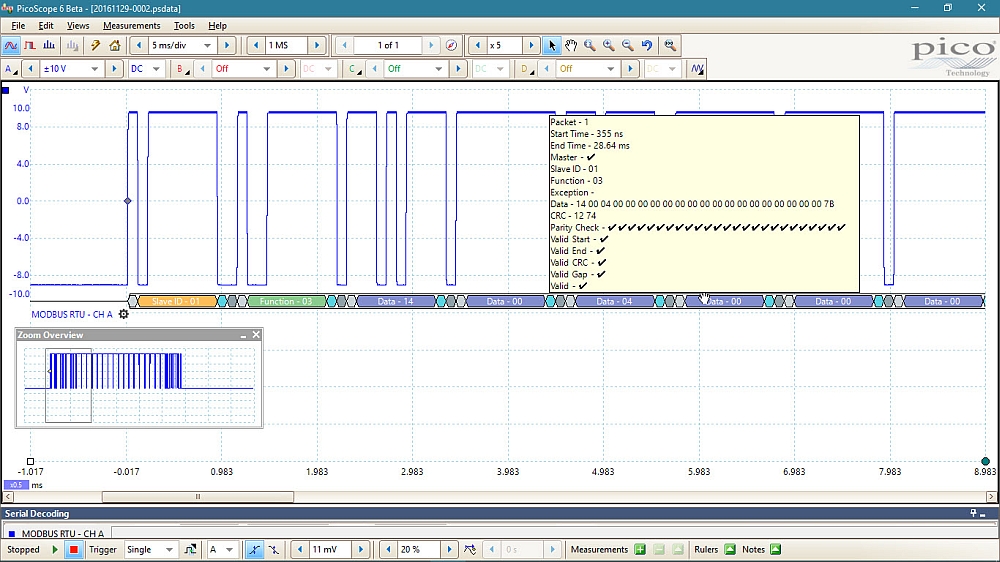The image size is (1000, 562).
Task: Click the Slave ID - 01 packet
Action: [x=177, y=301]
